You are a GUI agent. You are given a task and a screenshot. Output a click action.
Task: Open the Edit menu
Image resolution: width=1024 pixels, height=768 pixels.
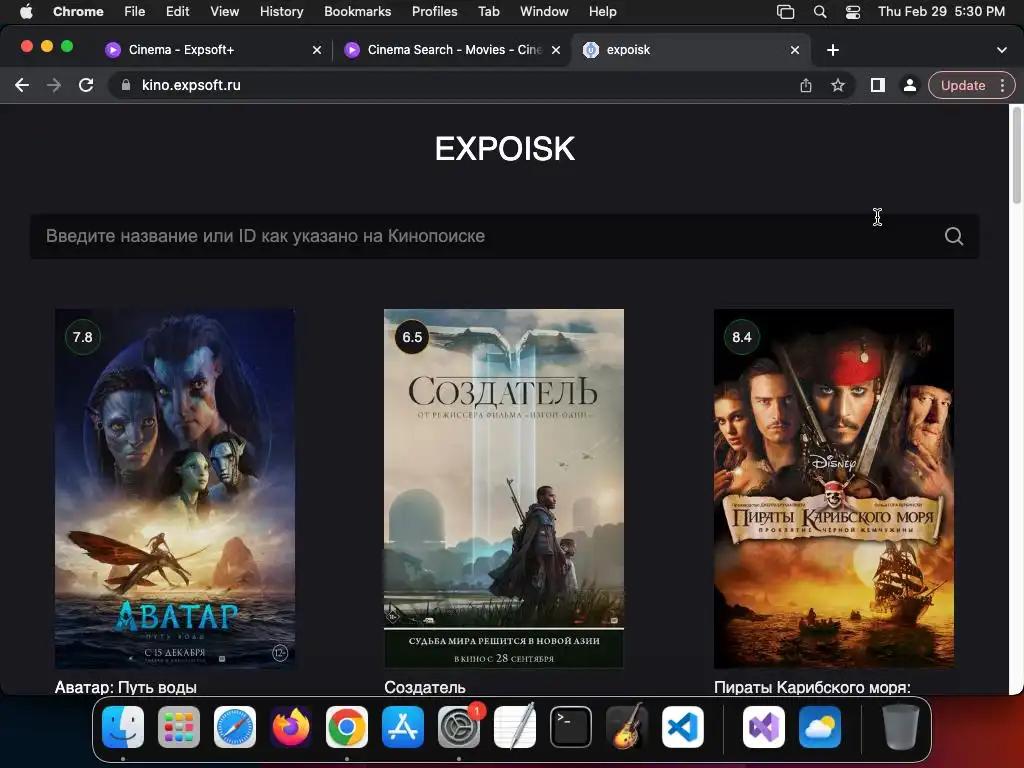(x=177, y=11)
